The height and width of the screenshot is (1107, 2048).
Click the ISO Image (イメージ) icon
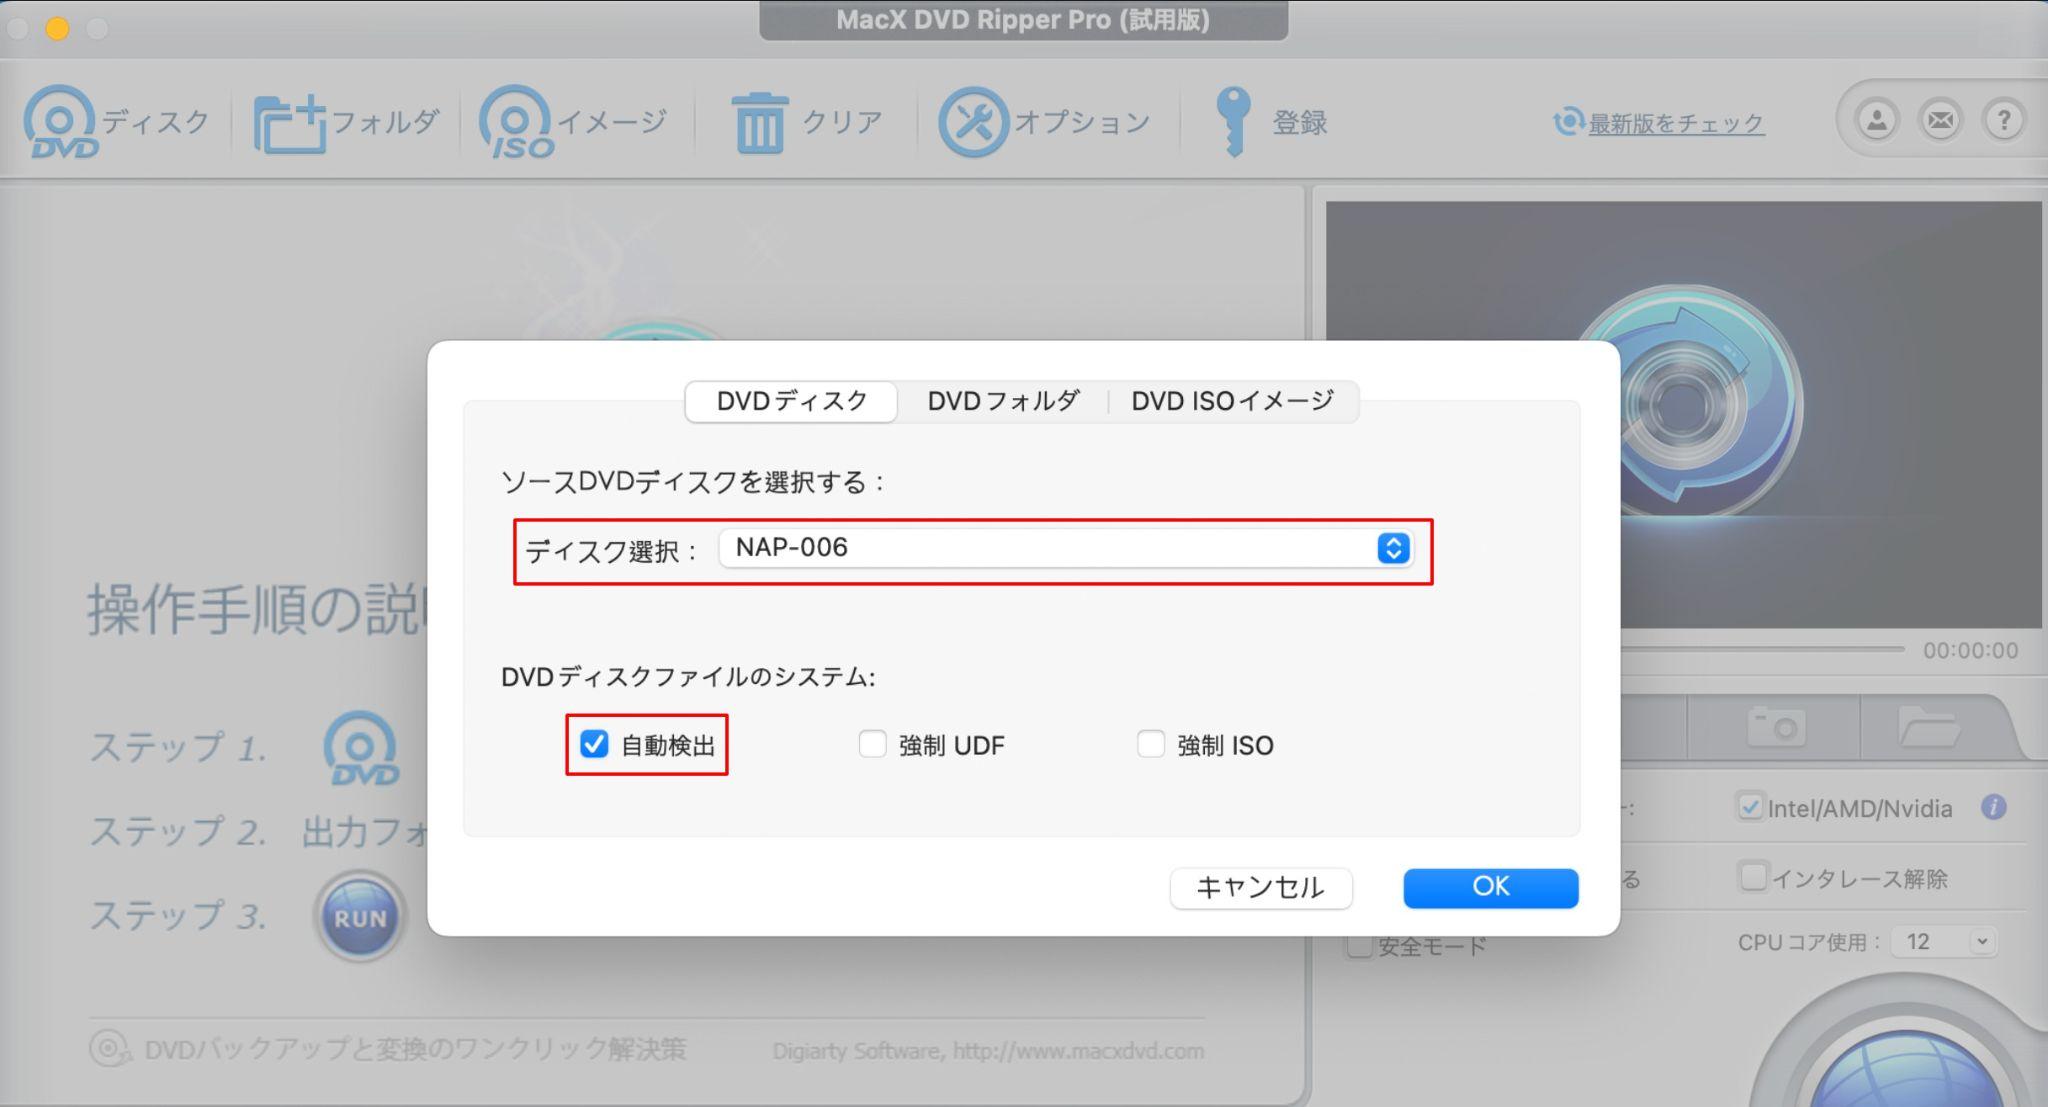(x=516, y=122)
